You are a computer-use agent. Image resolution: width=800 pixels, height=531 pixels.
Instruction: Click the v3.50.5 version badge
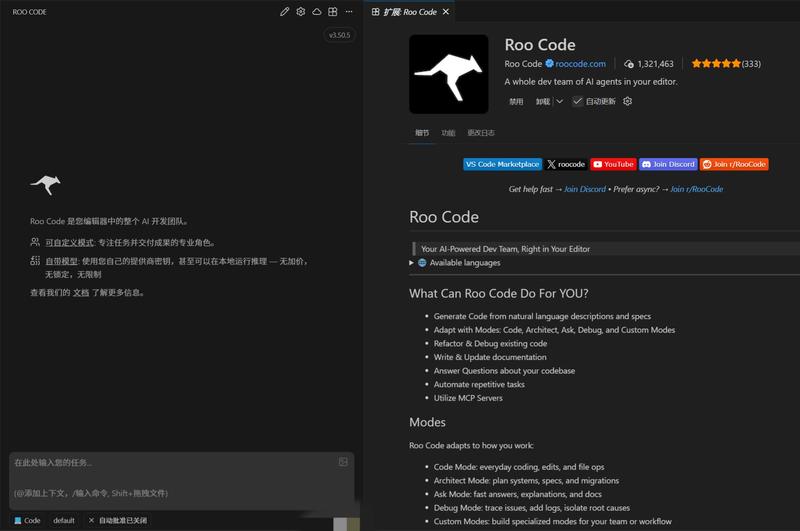point(339,35)
